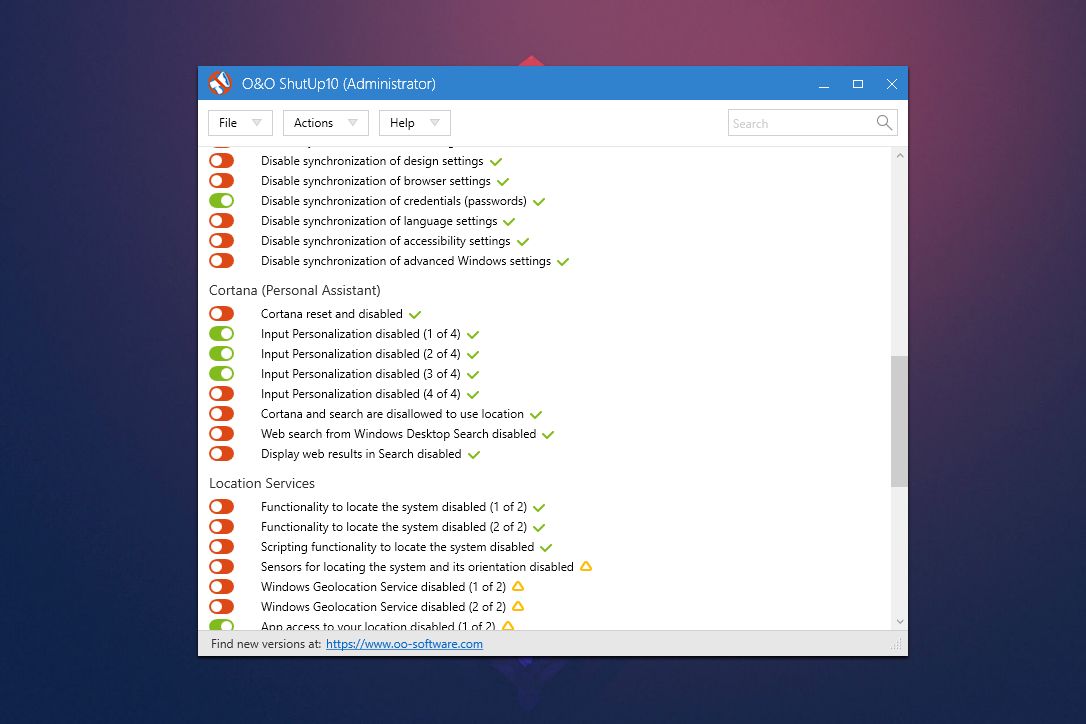Switch off Input Personalization disabled (2 of 4)
This screenshot has width=1086, height=724.
click(222, 354)
